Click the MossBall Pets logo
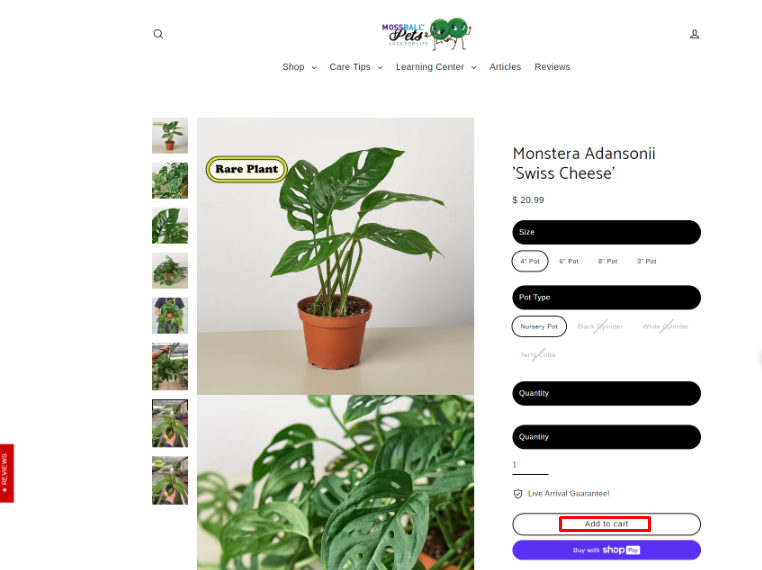 click(x=426, y=34)
